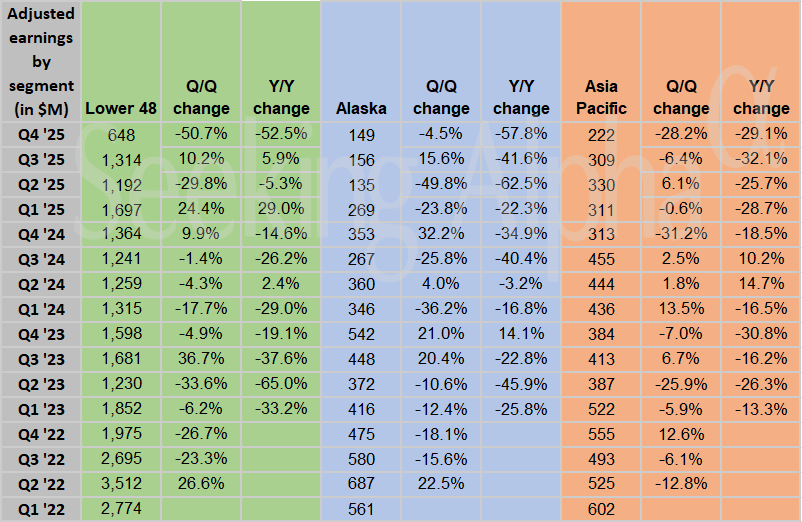The width and height of the screenshot is (802, 522).
Task: Select Alaska Q/Q change of -49.8%
Action: click(x=441, y=184)
